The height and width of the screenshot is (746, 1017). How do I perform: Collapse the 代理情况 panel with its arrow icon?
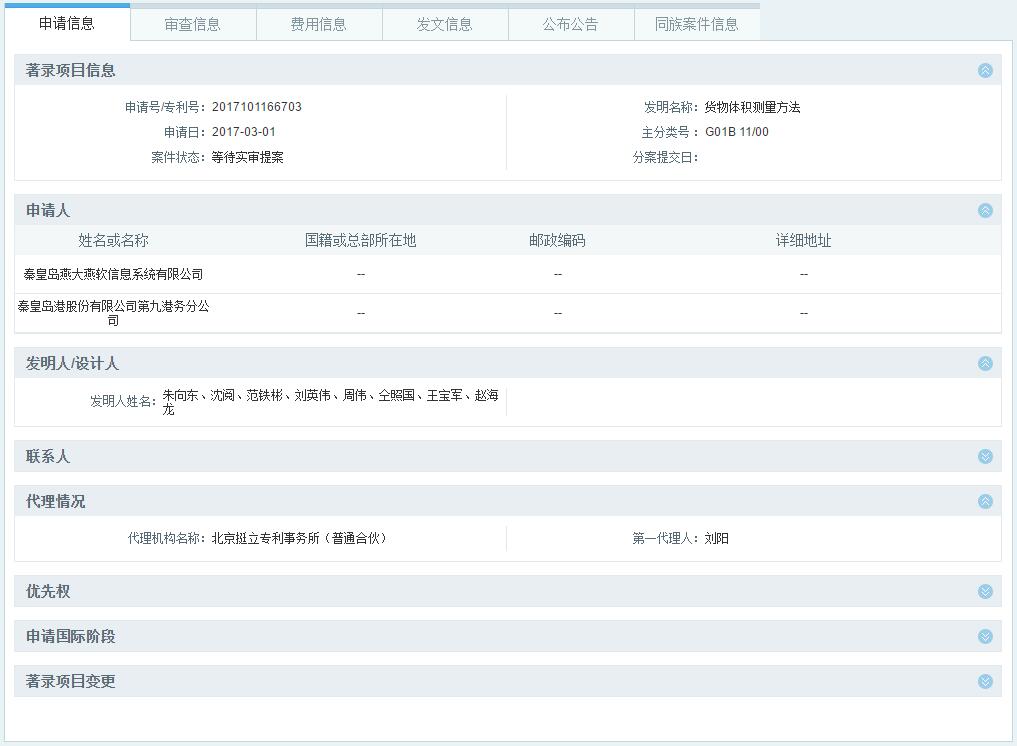pos(985,502)
